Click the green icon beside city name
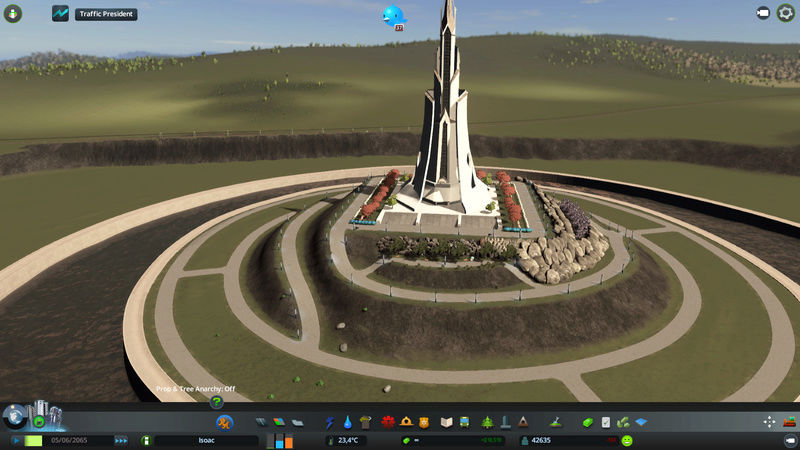Viewport: 800px width, 450px height. coord(146,440)
